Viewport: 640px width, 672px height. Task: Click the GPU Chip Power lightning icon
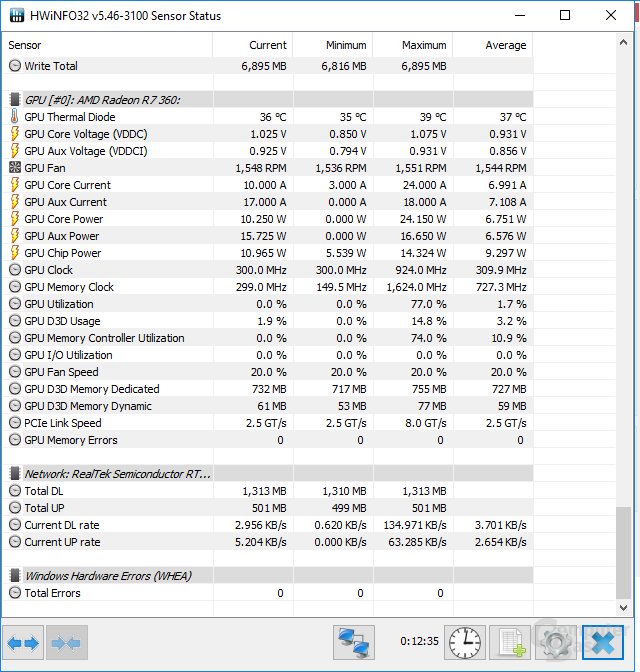point(15,253)
